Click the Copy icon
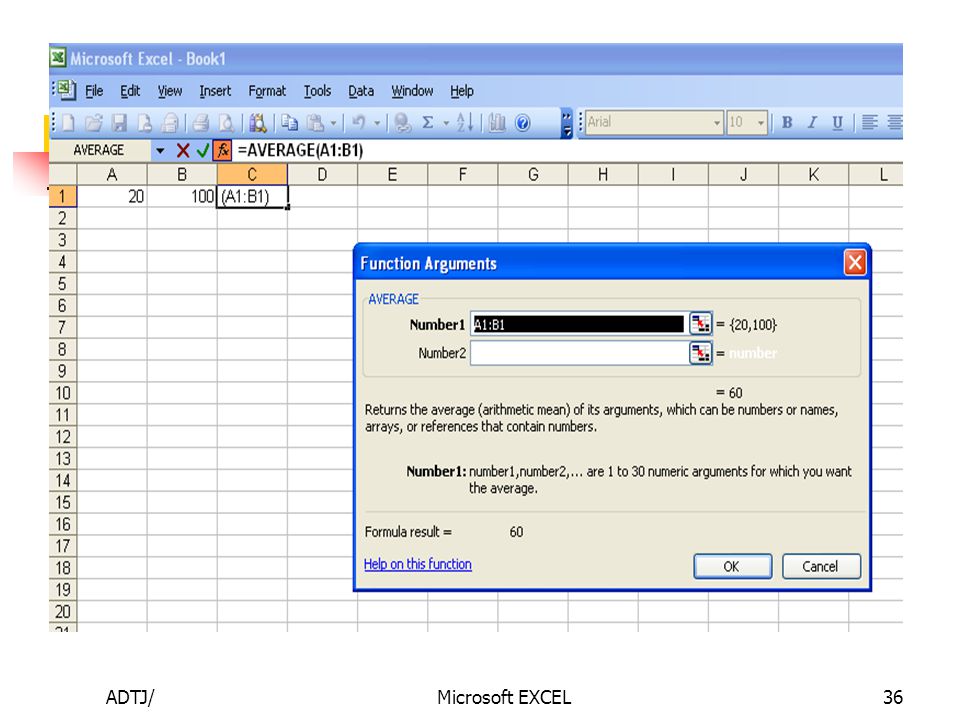 pyautogui.click(x=289, y=123)
